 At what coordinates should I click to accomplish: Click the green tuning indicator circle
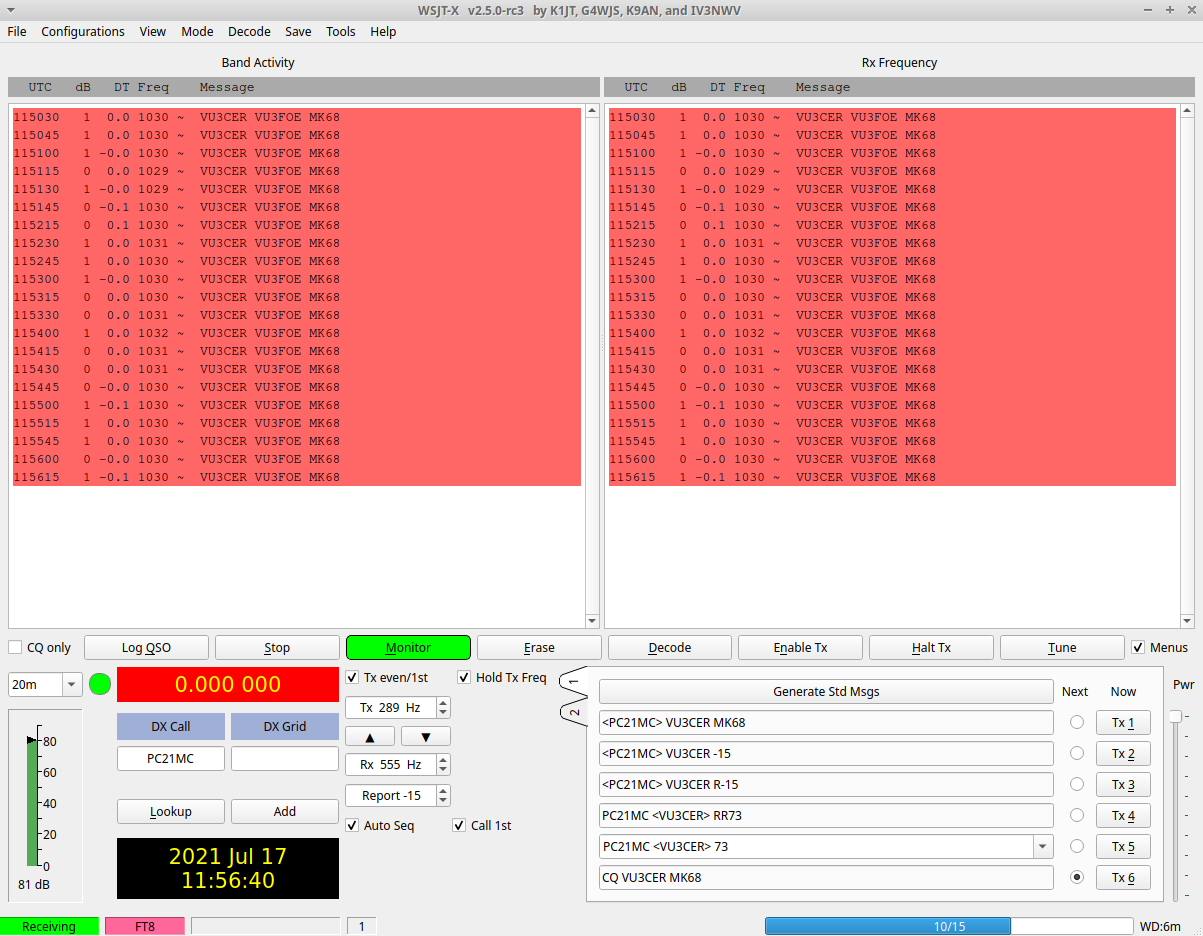tap(100, 685)
